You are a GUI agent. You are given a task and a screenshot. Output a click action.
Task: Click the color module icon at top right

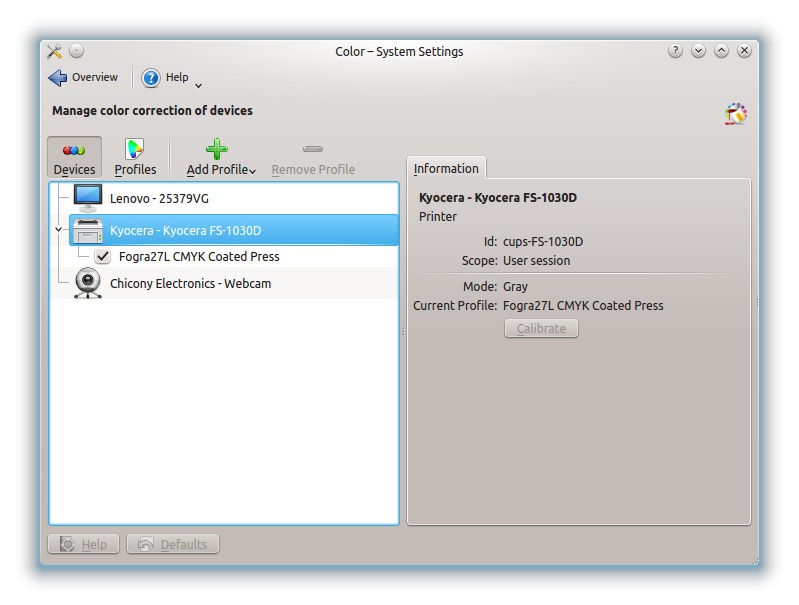click(x=736, y=113)
